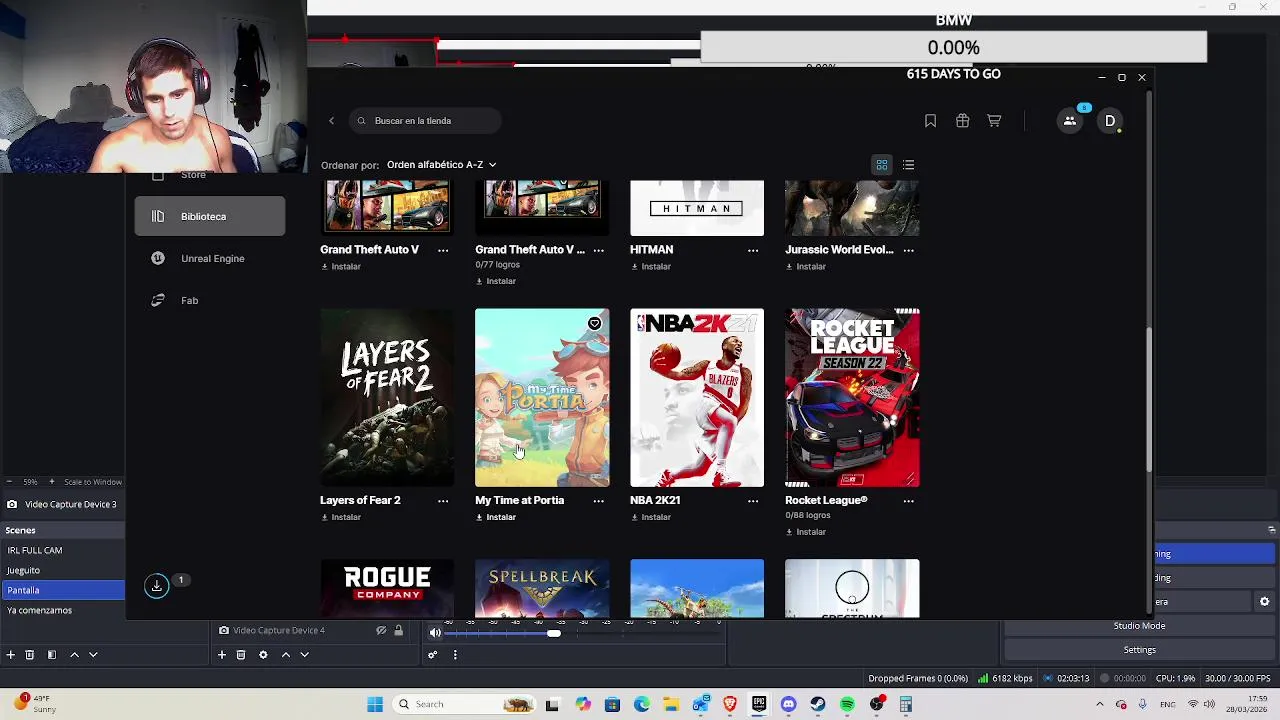This screenshot has height=720, width=1280.
Task: Open the Rocket League Season 22 cover thumbnail
Action: tap(852, 398)
